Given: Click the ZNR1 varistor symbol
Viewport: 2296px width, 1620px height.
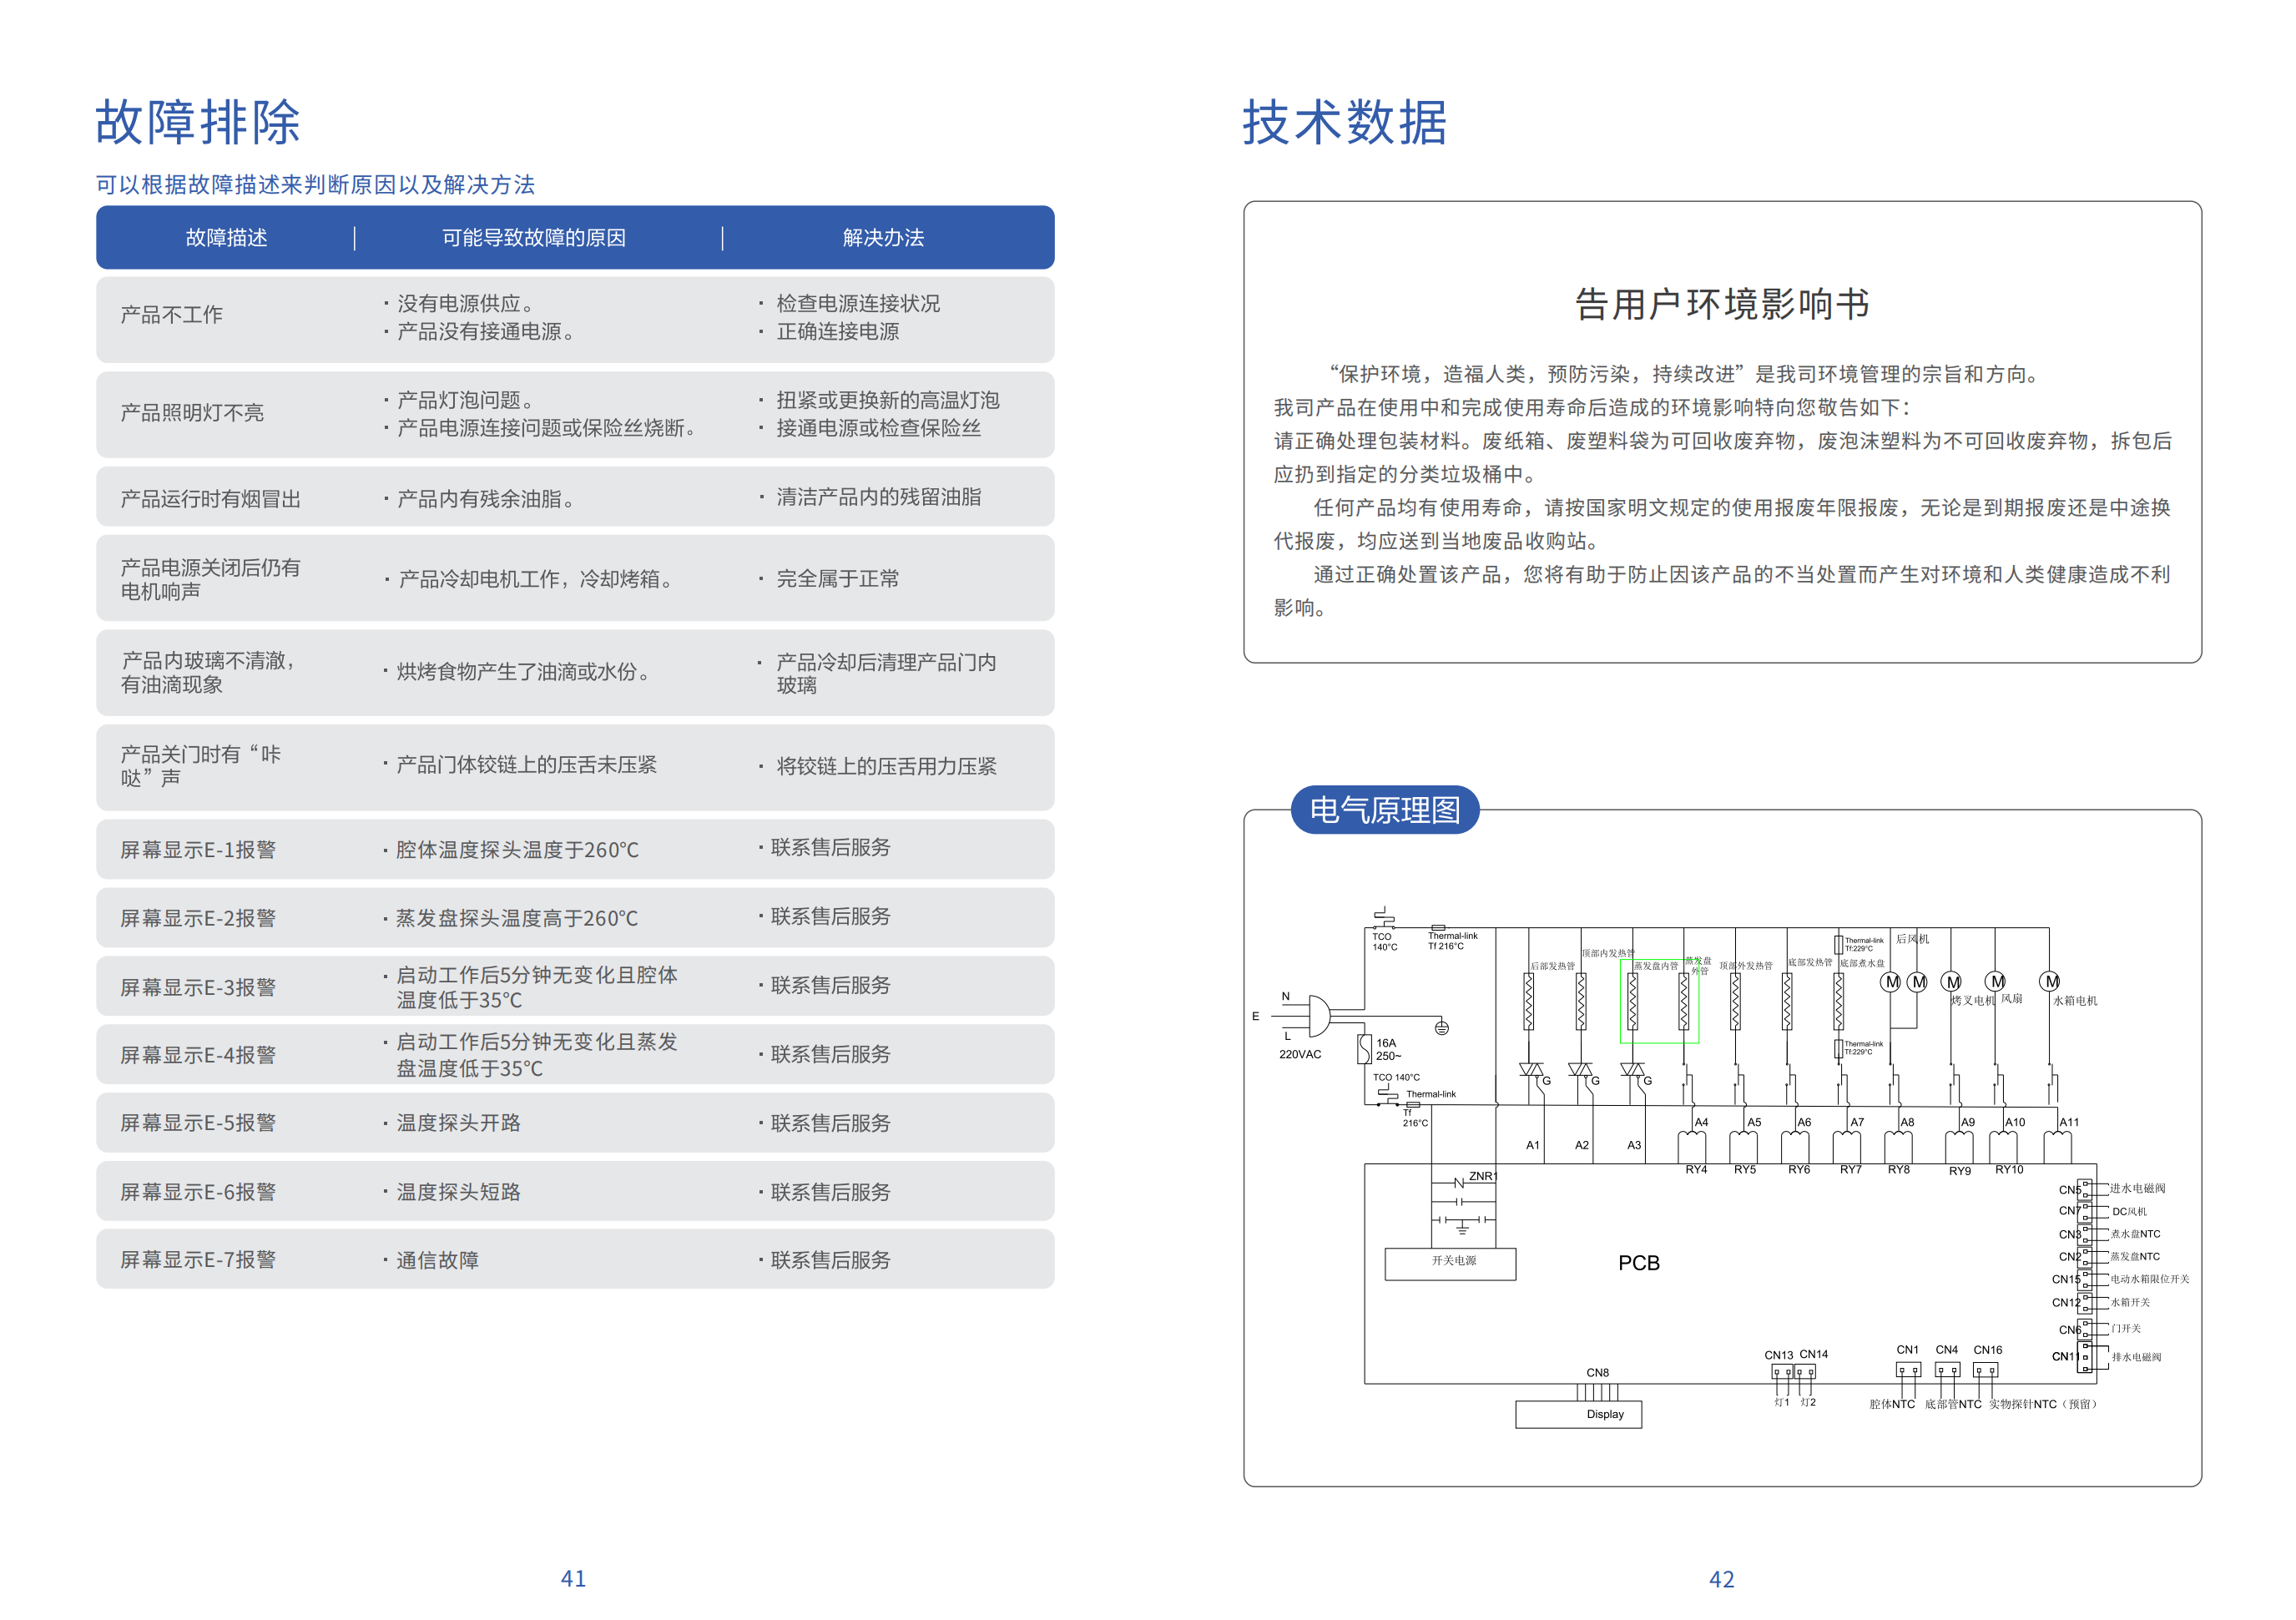Looking at the screenshot, I should click(x=1461, y=1183).
